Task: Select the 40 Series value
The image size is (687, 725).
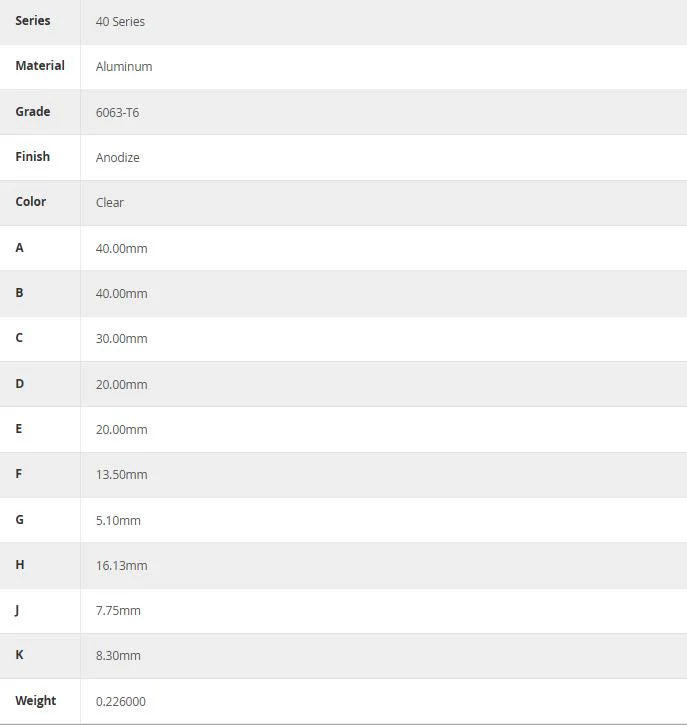Action: coord(120,22)
